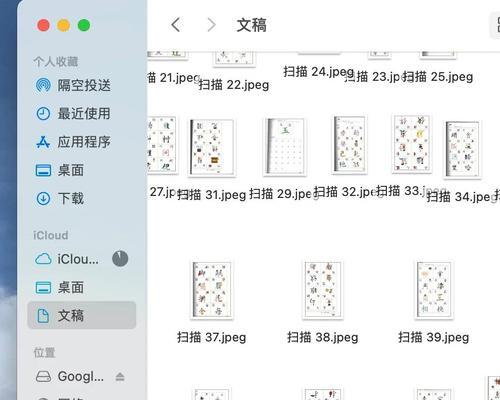Select thumbnail of 扫描 33.jpeg
Viewport: 500px width, 400px height.
tap(412, 144)
